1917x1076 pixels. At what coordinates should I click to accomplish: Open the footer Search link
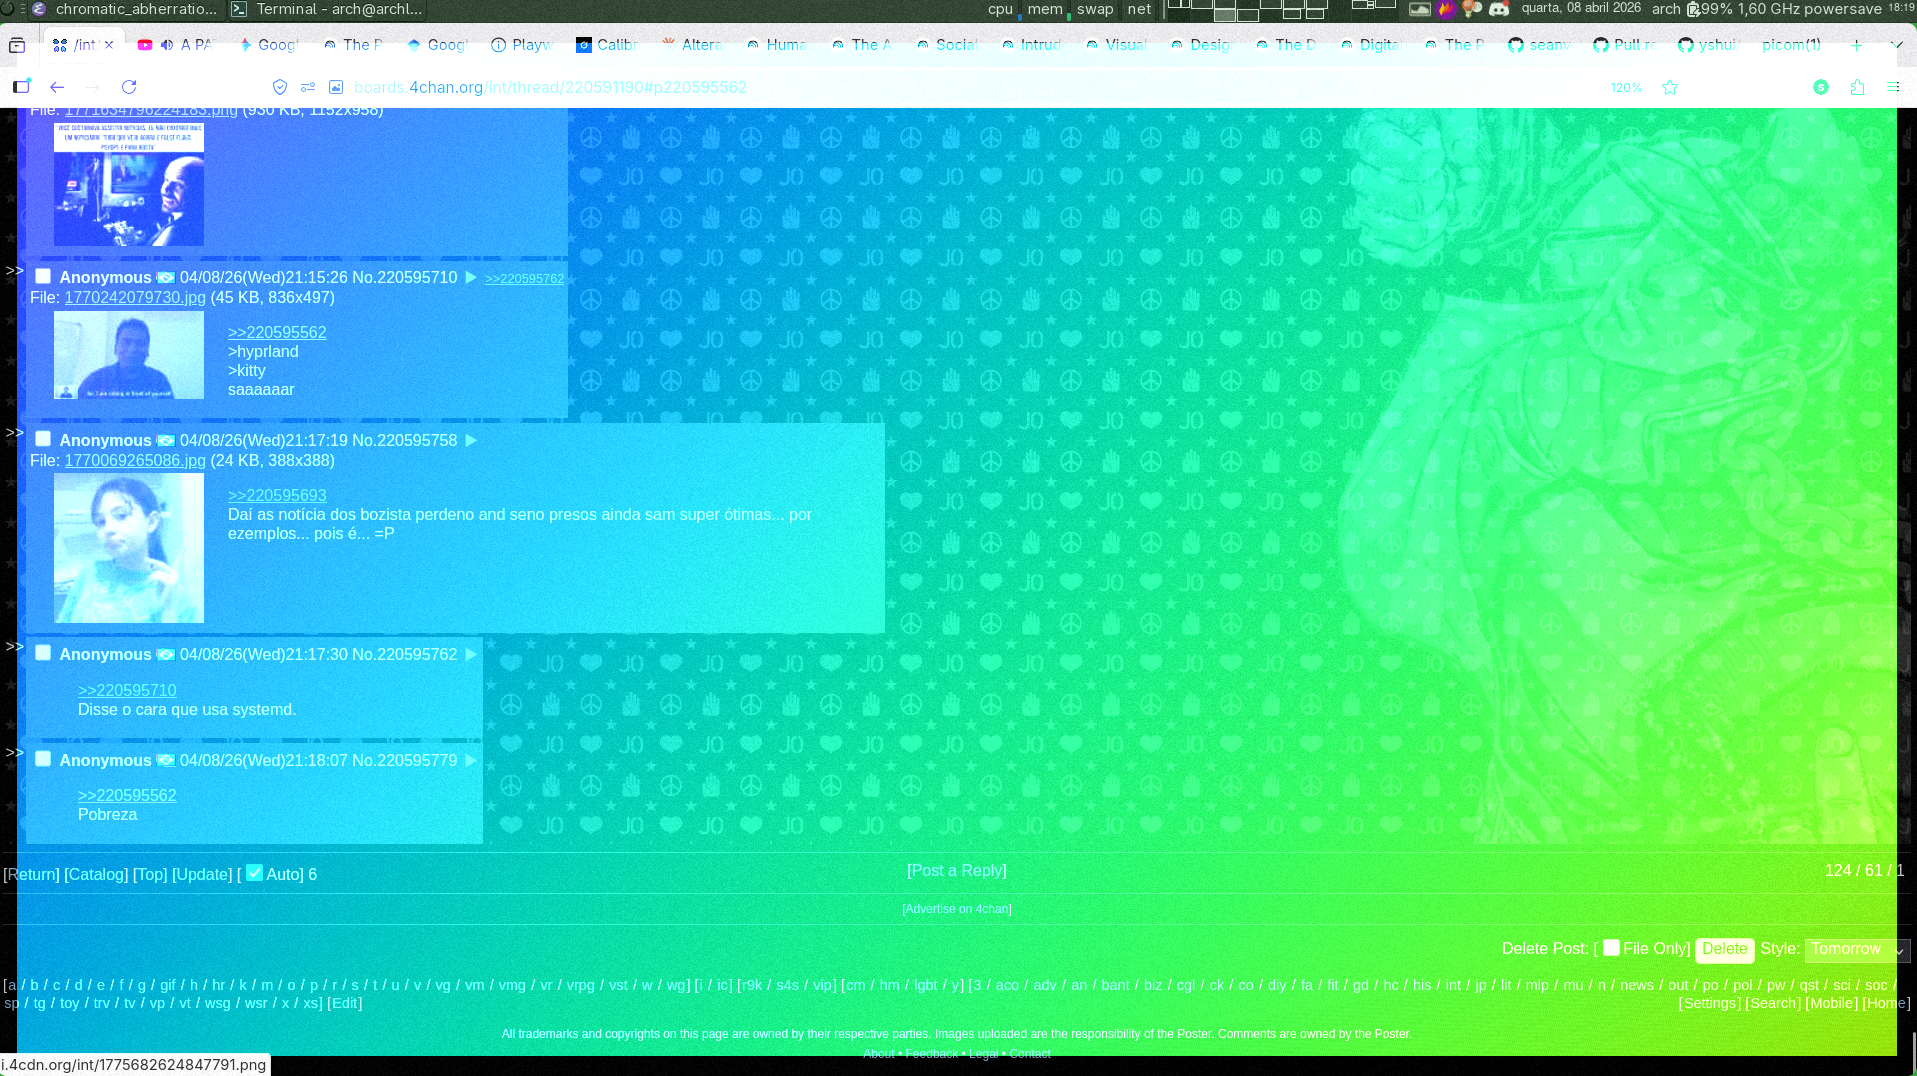pos(1773,1003)
